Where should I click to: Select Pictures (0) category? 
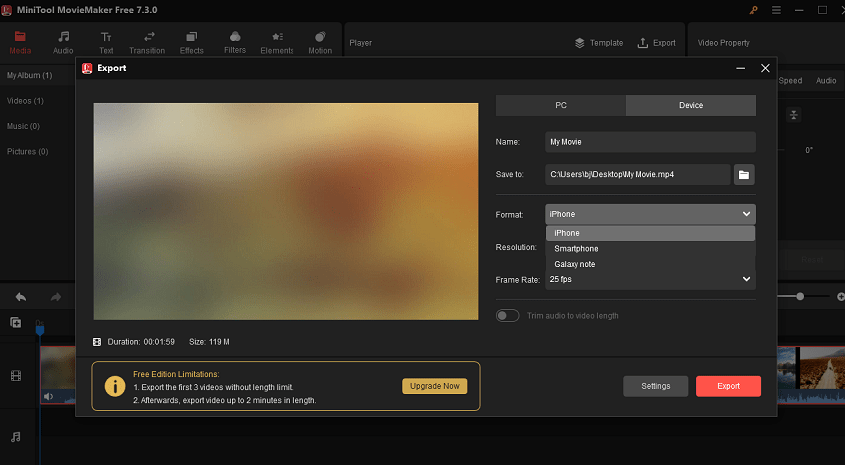point(27,151)
